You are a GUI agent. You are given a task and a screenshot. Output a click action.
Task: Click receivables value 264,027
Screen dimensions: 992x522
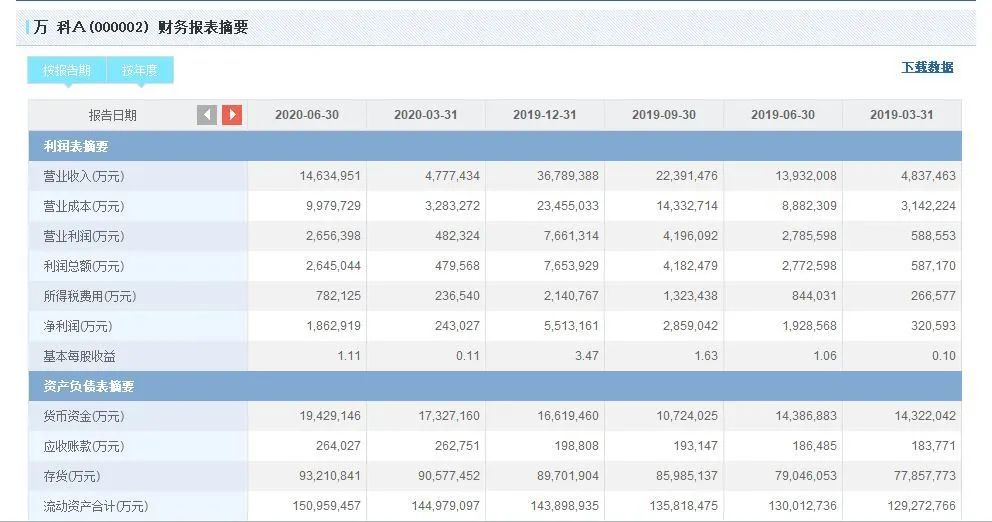coord(338,445)
